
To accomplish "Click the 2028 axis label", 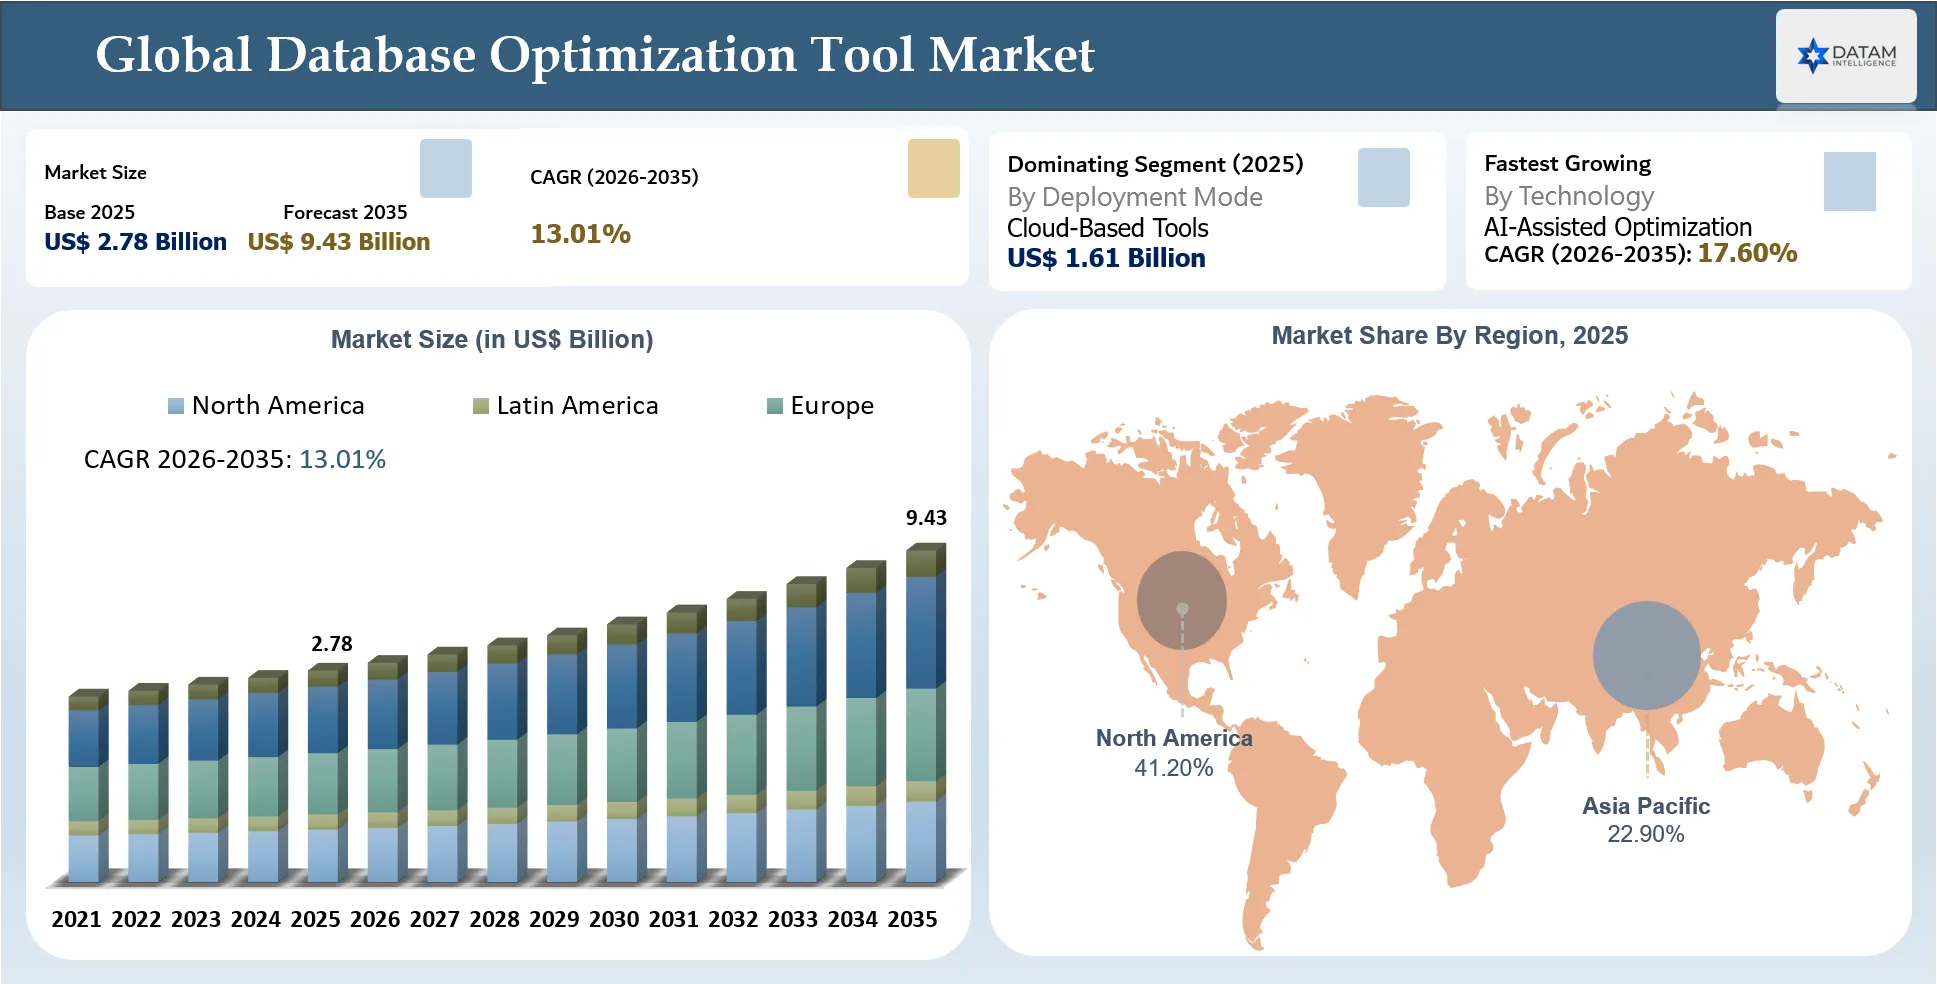I will click(495, 919).
